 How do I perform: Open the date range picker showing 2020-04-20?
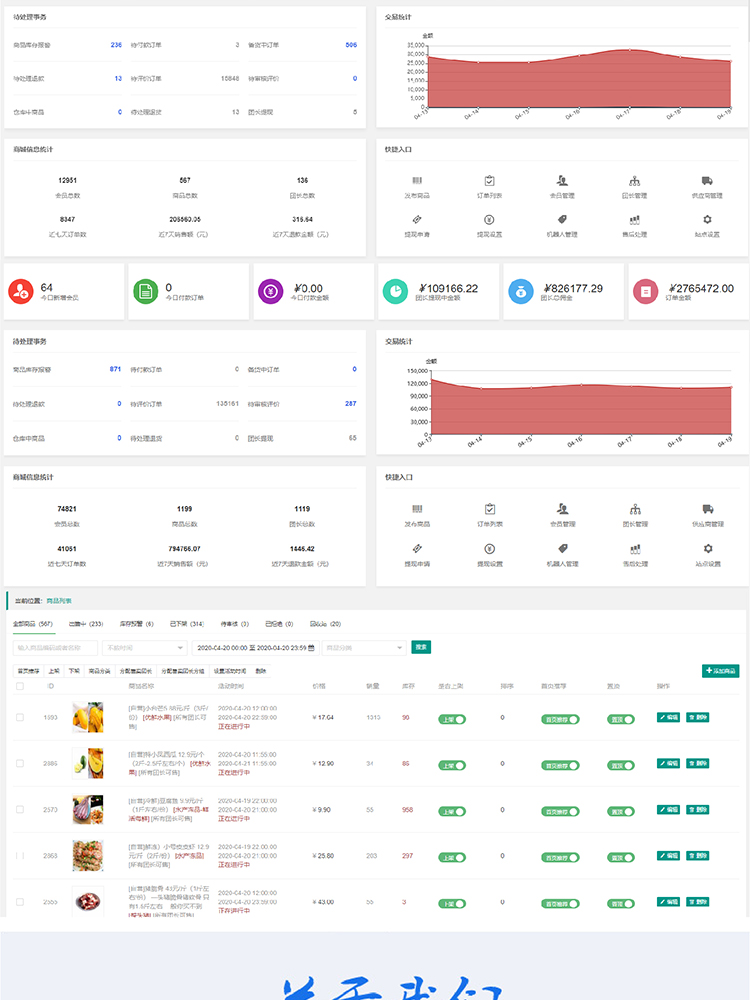coord(255,648)
